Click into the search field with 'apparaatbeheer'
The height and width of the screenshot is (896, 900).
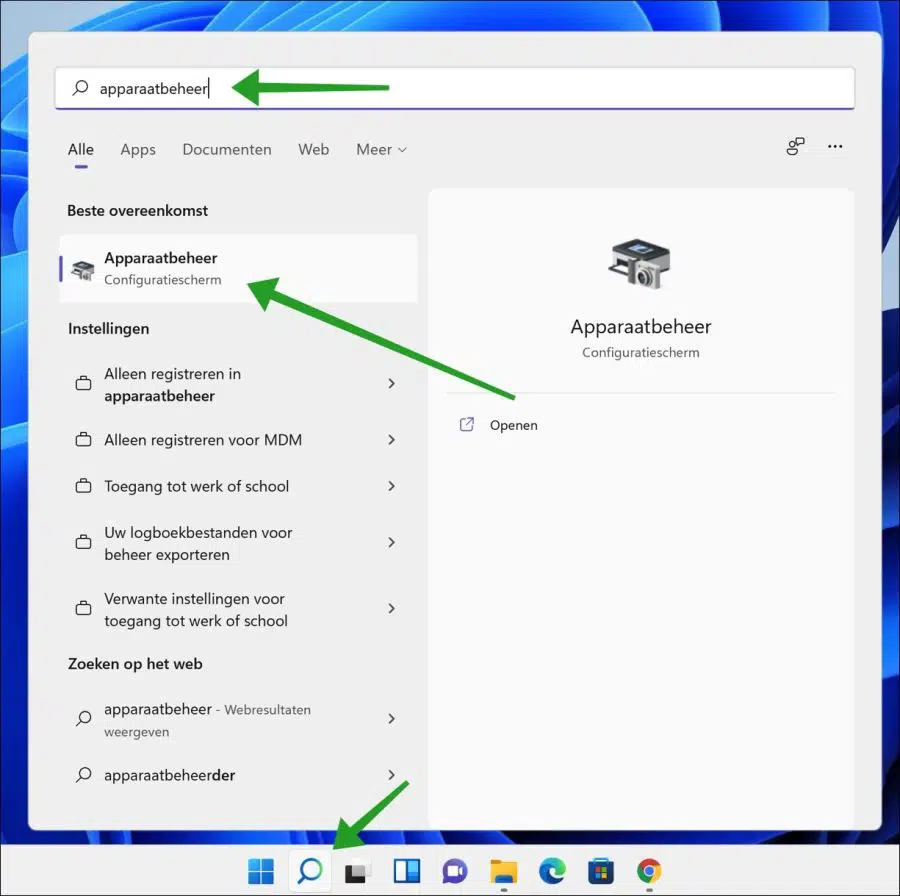[x=455, y=88]
